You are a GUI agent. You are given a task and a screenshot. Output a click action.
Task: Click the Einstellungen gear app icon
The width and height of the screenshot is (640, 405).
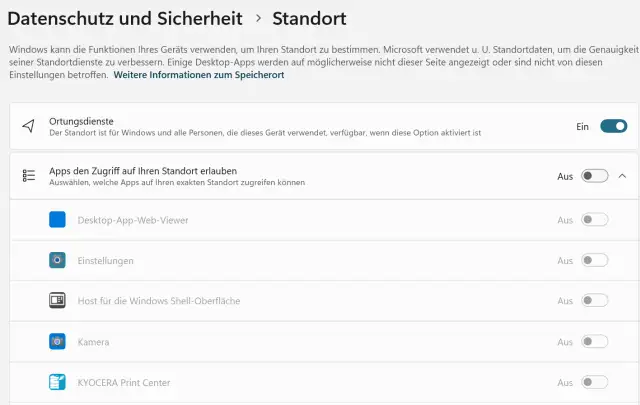click(58, 260)
